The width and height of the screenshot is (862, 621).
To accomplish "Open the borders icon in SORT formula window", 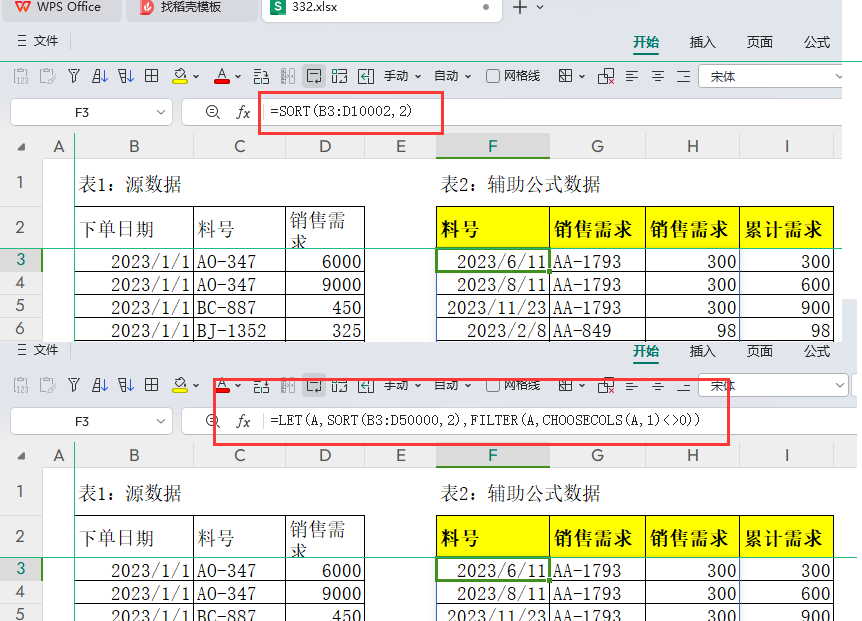I will pos(565,76).
